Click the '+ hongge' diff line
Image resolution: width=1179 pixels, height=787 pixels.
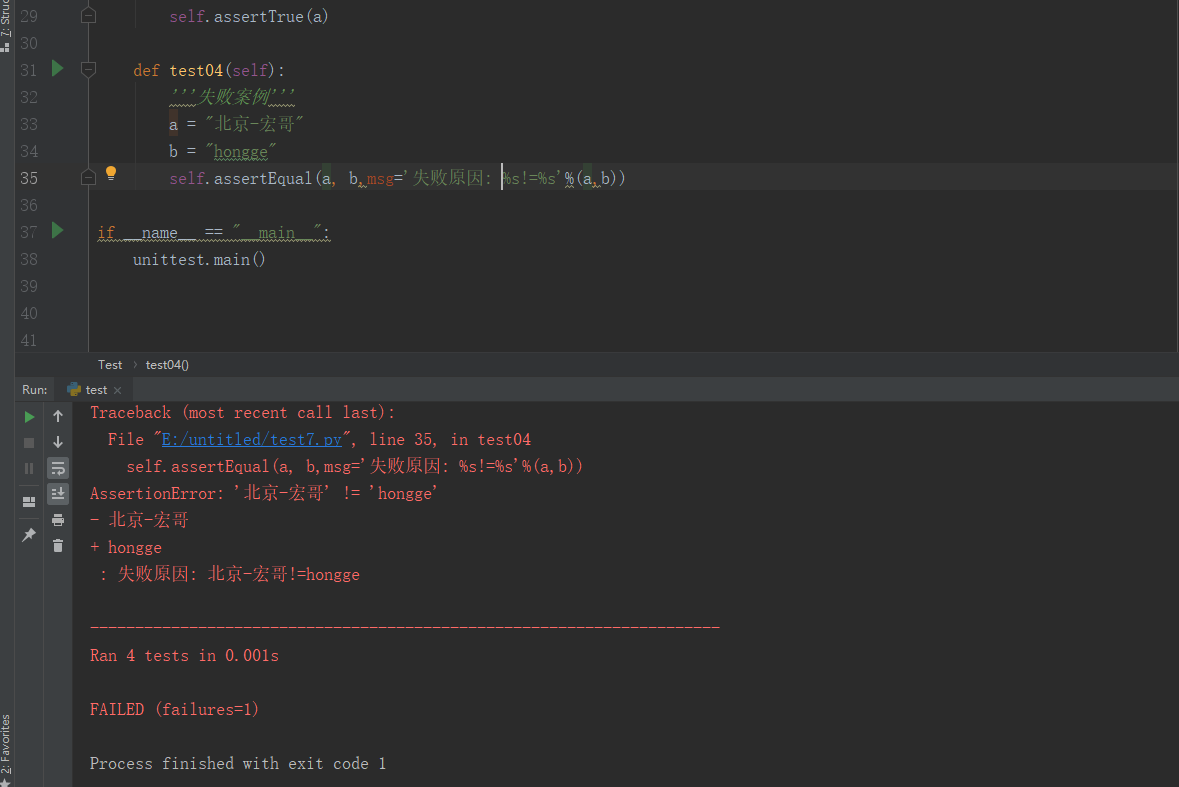tap(126, 547)
